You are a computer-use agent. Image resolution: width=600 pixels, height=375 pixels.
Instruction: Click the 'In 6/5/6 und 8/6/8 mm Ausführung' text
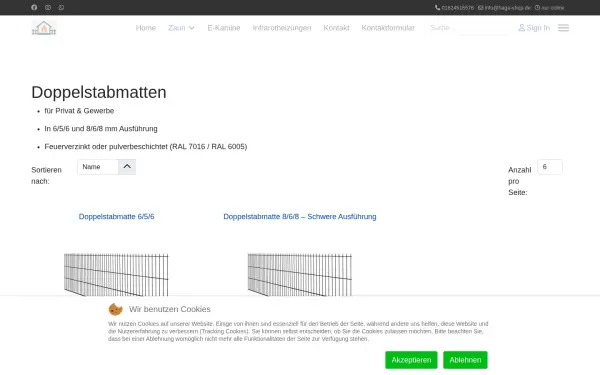coord(101,129)
